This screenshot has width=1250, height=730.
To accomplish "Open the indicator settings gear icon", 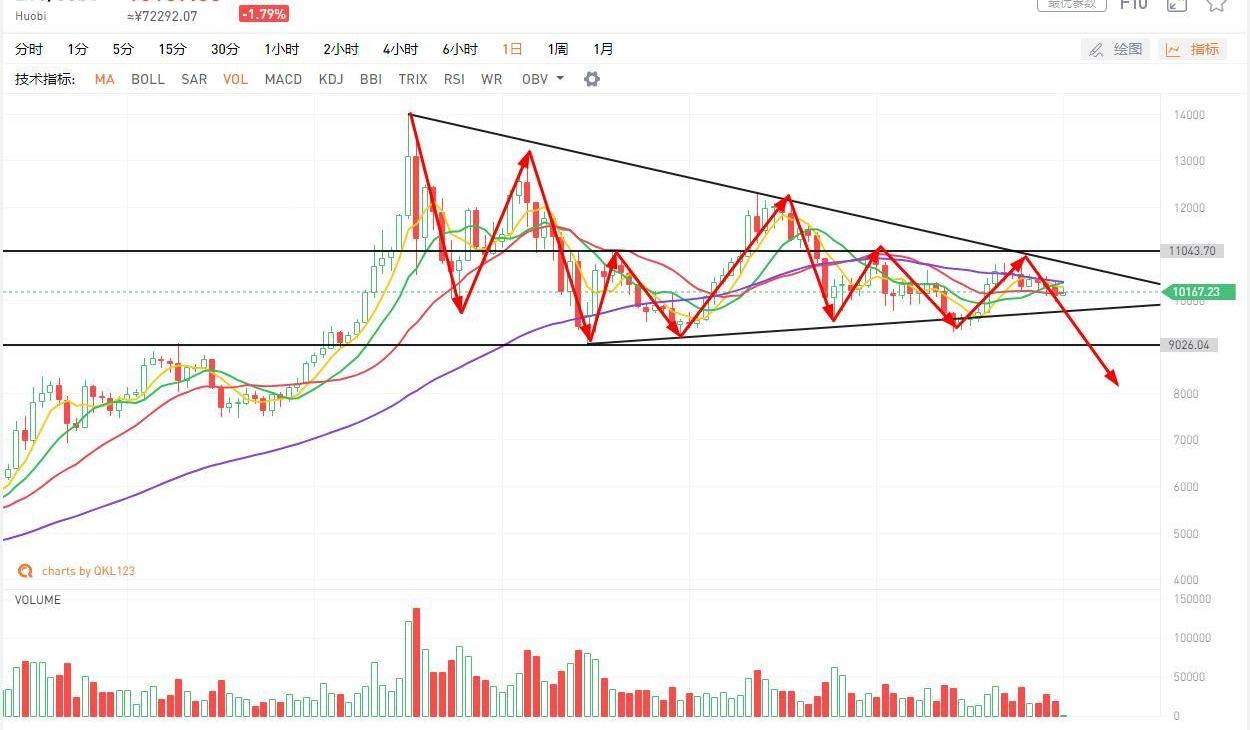I will 592,79.
